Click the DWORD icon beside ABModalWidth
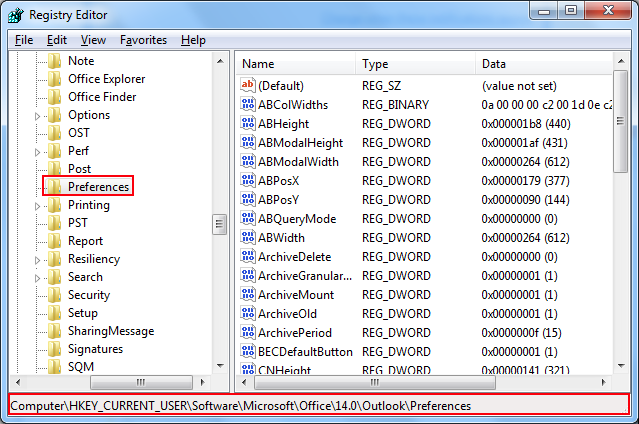The width and height of the screenshot is (639, 424). (248, 161)
